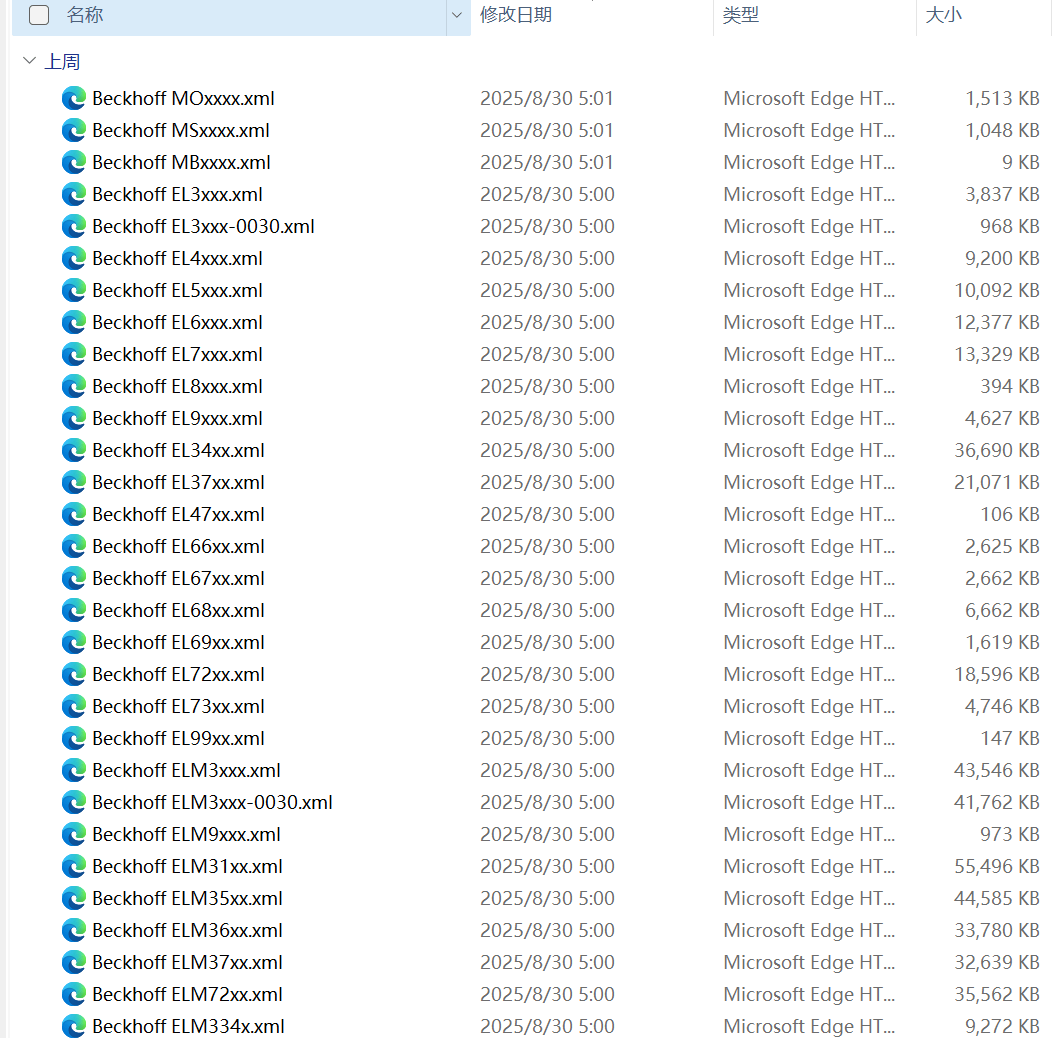Click the 36,690 KB size value
The width and height of the screenshot is (1059, 1038).
[997, 450]
